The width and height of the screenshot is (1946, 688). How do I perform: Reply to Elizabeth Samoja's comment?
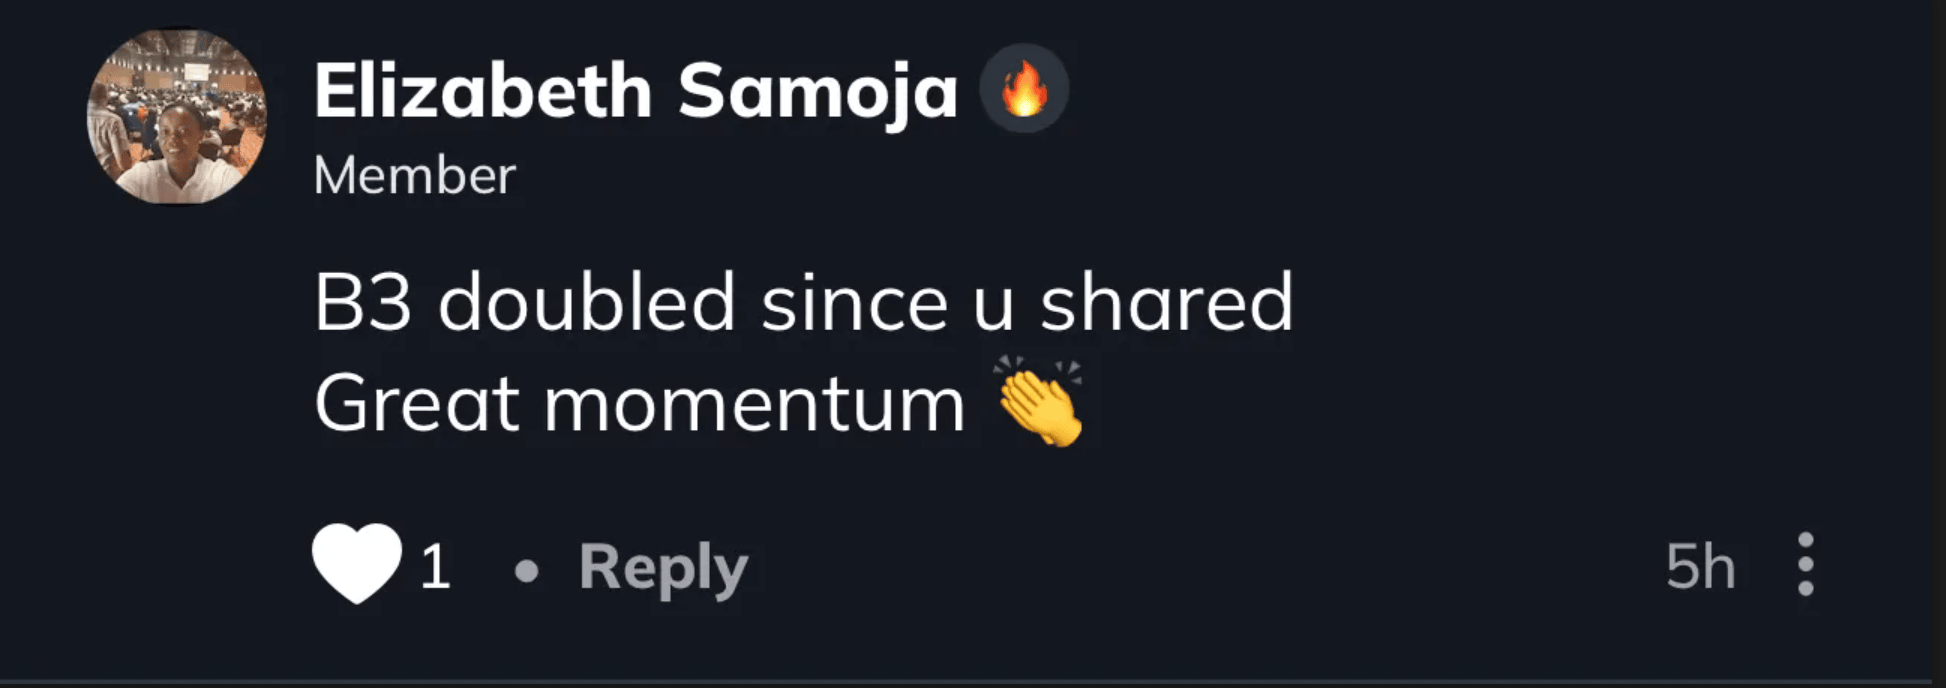point(663,567)
